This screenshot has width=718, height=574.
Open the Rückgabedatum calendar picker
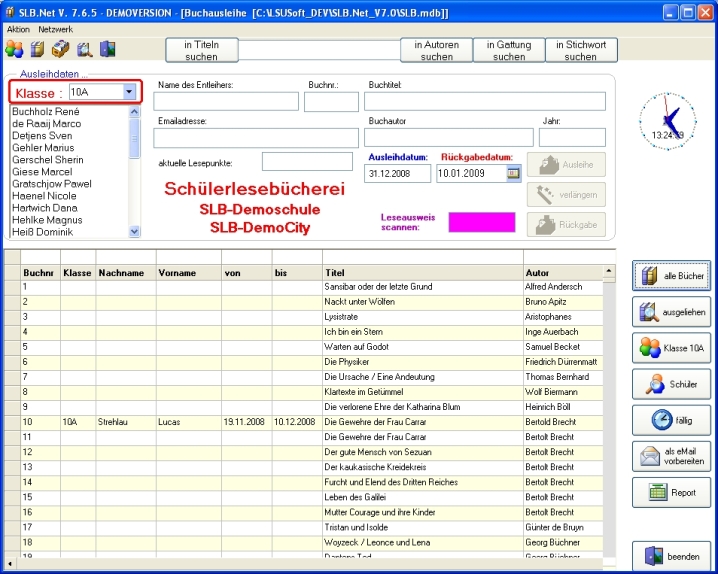(x=514, y=173)
